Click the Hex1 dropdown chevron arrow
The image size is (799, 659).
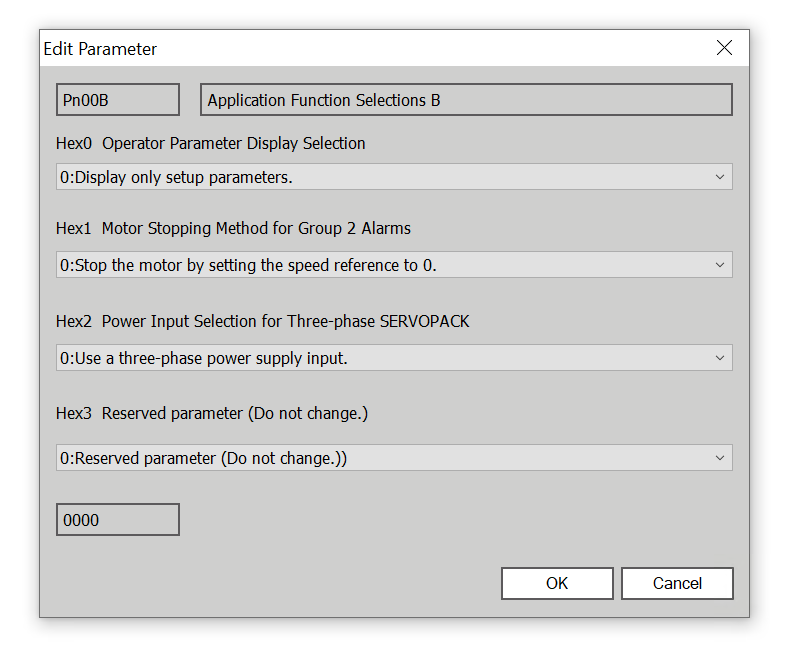(x=719, y=265)
